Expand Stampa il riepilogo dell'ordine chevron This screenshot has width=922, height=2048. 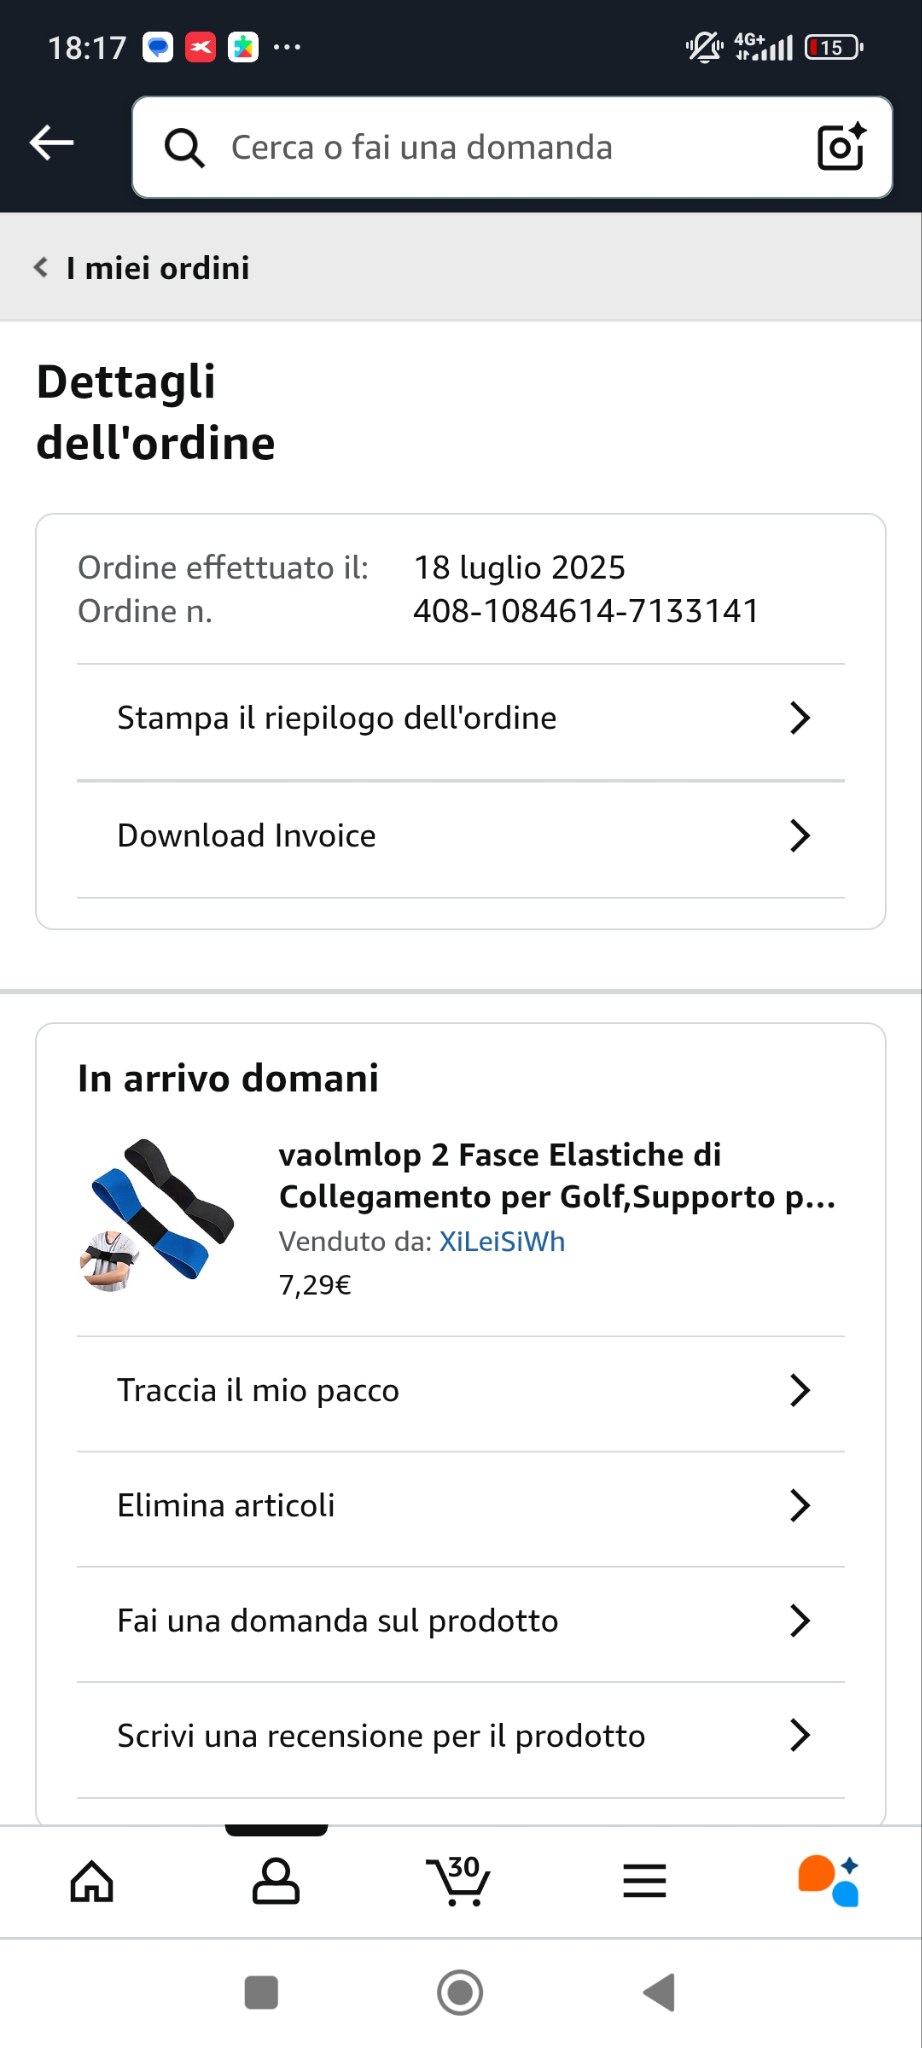[x=800, y=718]
